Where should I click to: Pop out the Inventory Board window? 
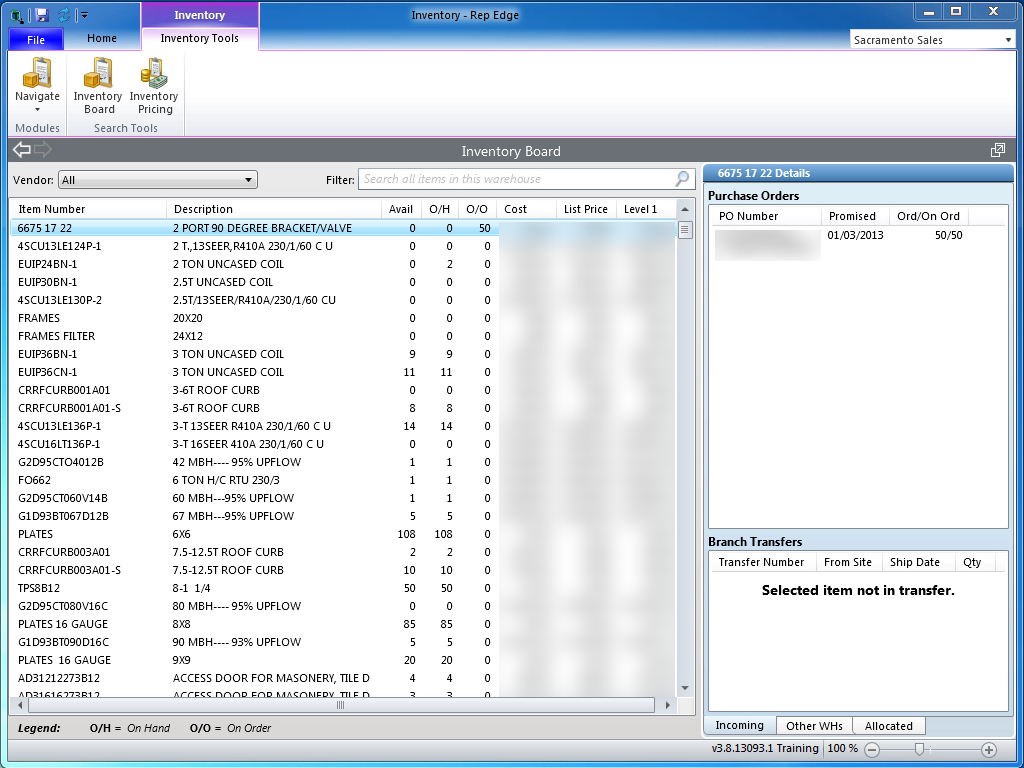(x=997, y=150)
